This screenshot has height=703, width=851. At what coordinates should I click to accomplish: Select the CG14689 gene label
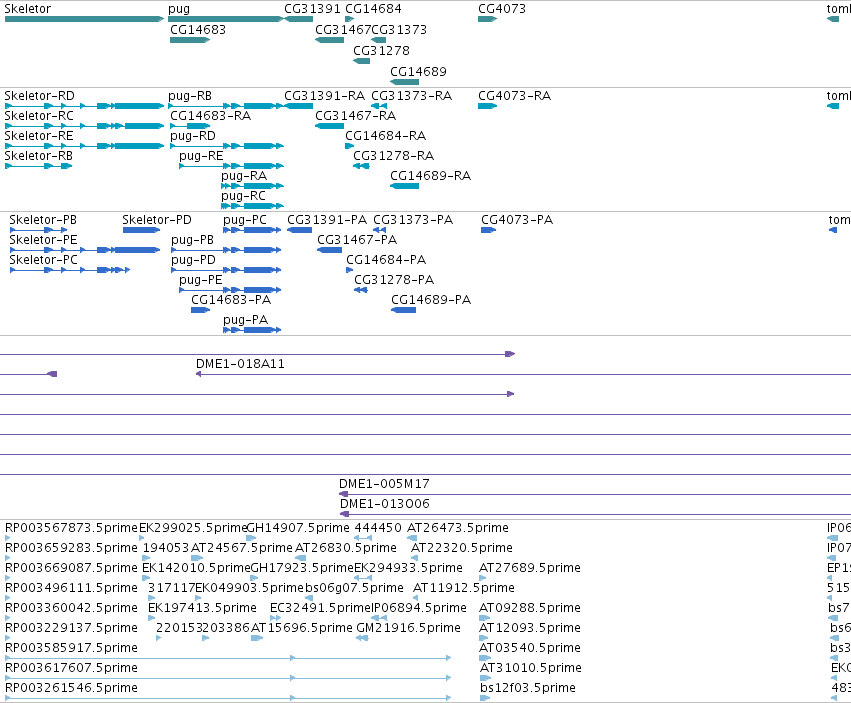point(418,72)
